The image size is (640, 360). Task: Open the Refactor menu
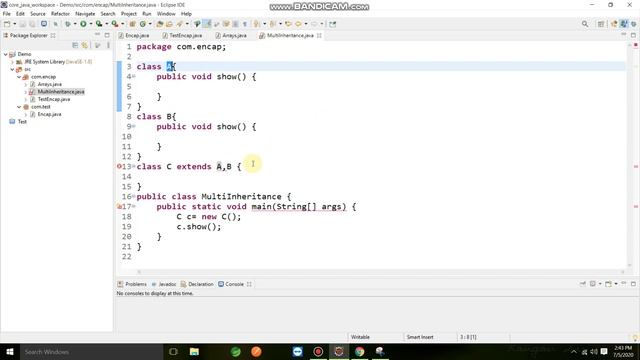click(60, 14)
